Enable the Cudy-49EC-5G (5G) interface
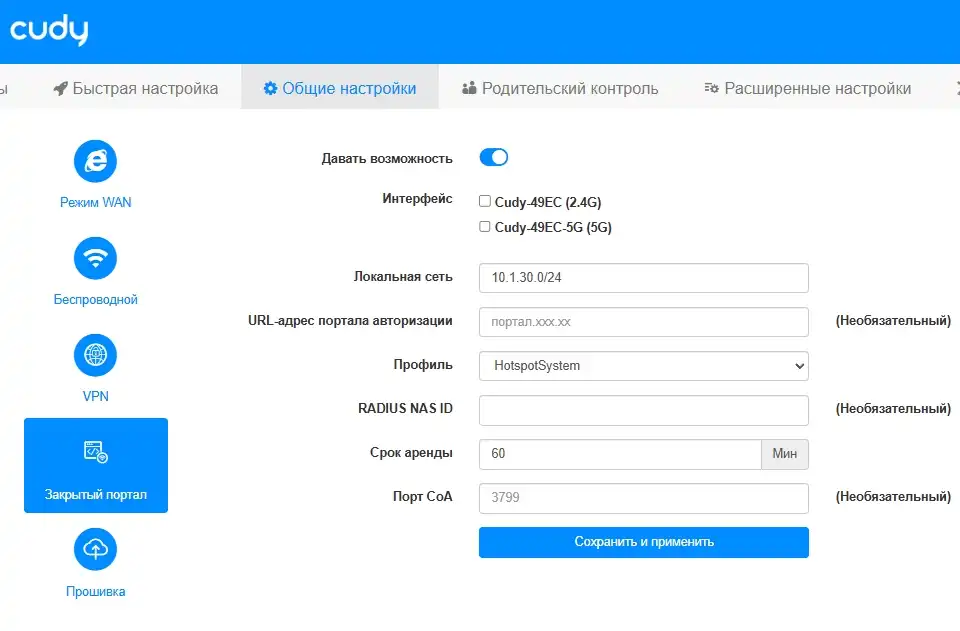This screenshot has width=960, height=631. pyautogui.click(x=484, y=226)
